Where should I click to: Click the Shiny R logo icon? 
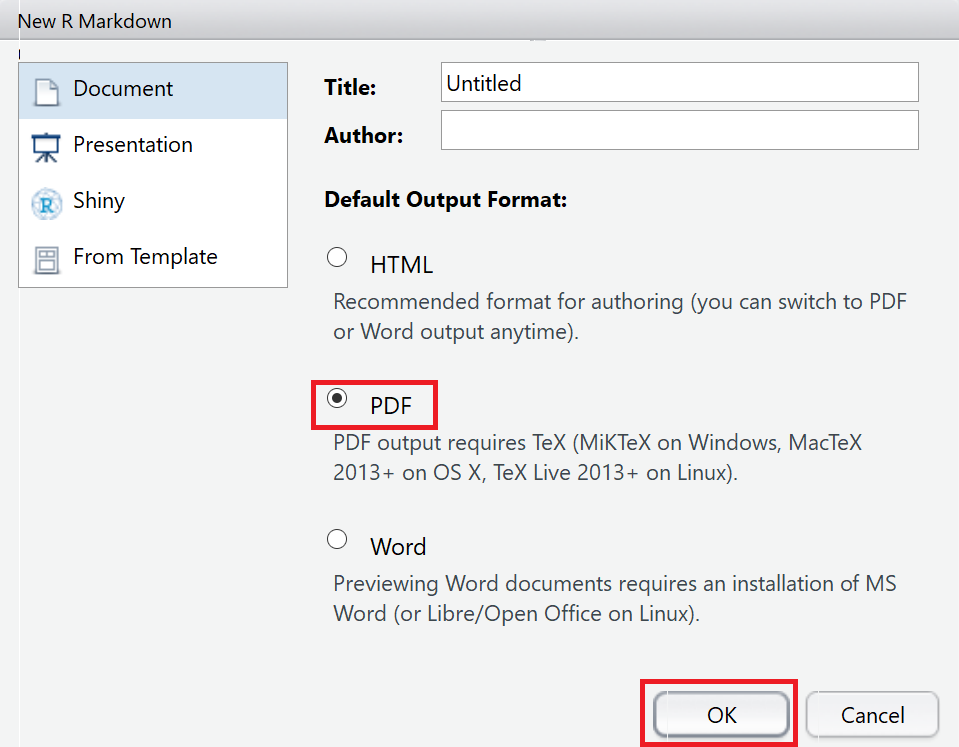(x=46, y=204)
